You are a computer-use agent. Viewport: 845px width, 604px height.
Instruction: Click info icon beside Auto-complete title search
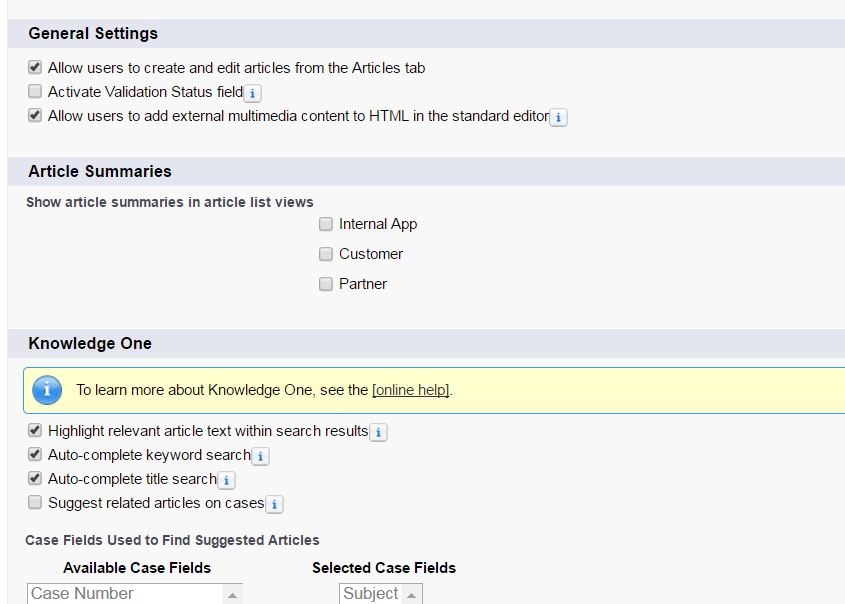(x=226, y=480)
